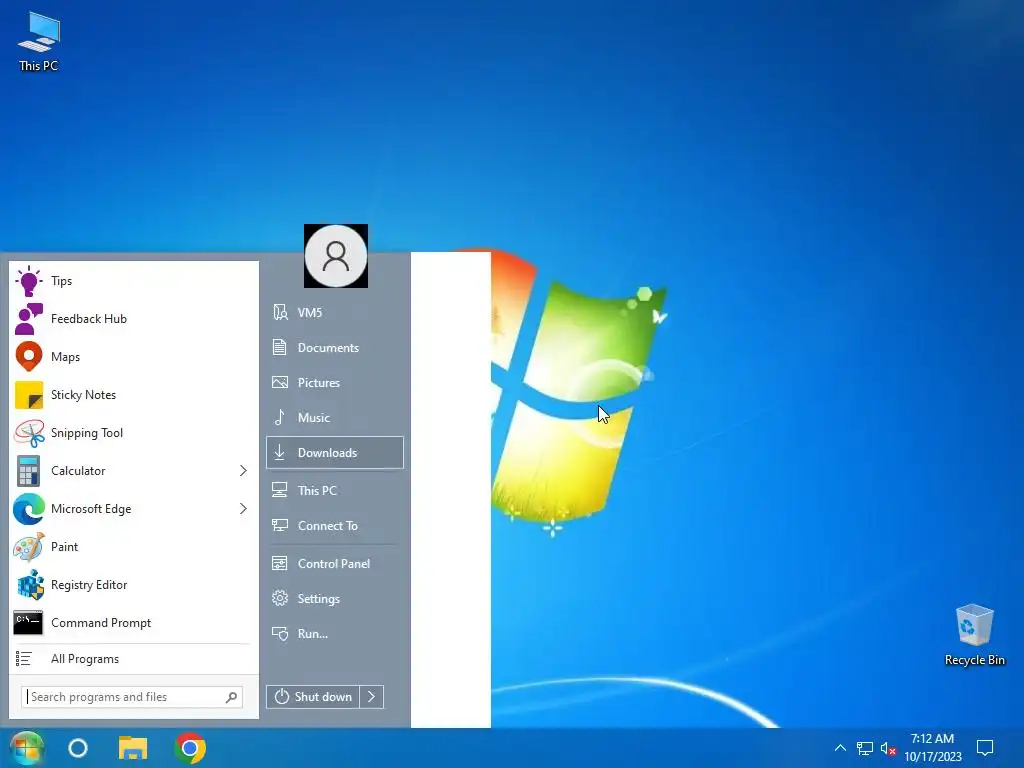Open the Paint app icon
The height and width of the screenshot is (768, 1024).
[29, 547]
